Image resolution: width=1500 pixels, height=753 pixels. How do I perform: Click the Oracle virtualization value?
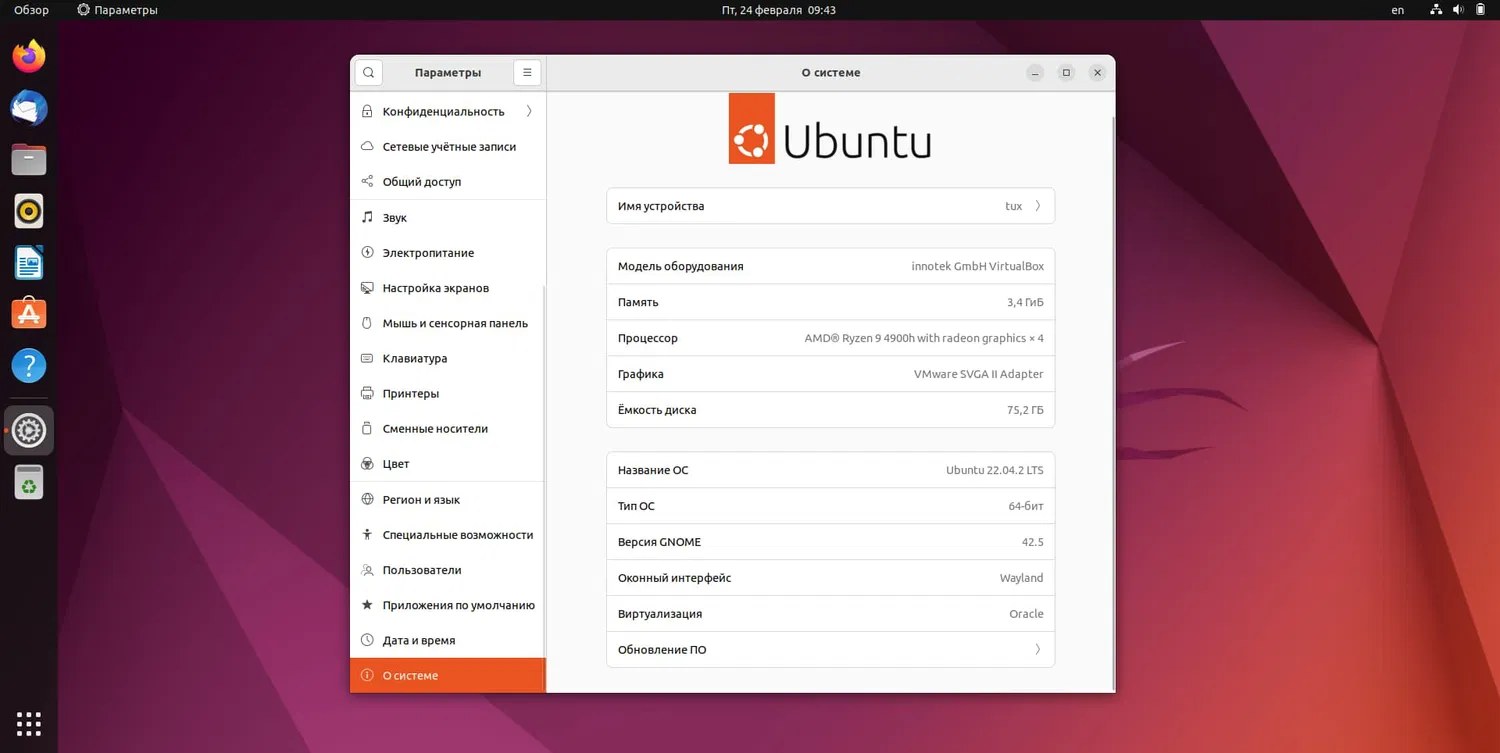coord(1027,614)
